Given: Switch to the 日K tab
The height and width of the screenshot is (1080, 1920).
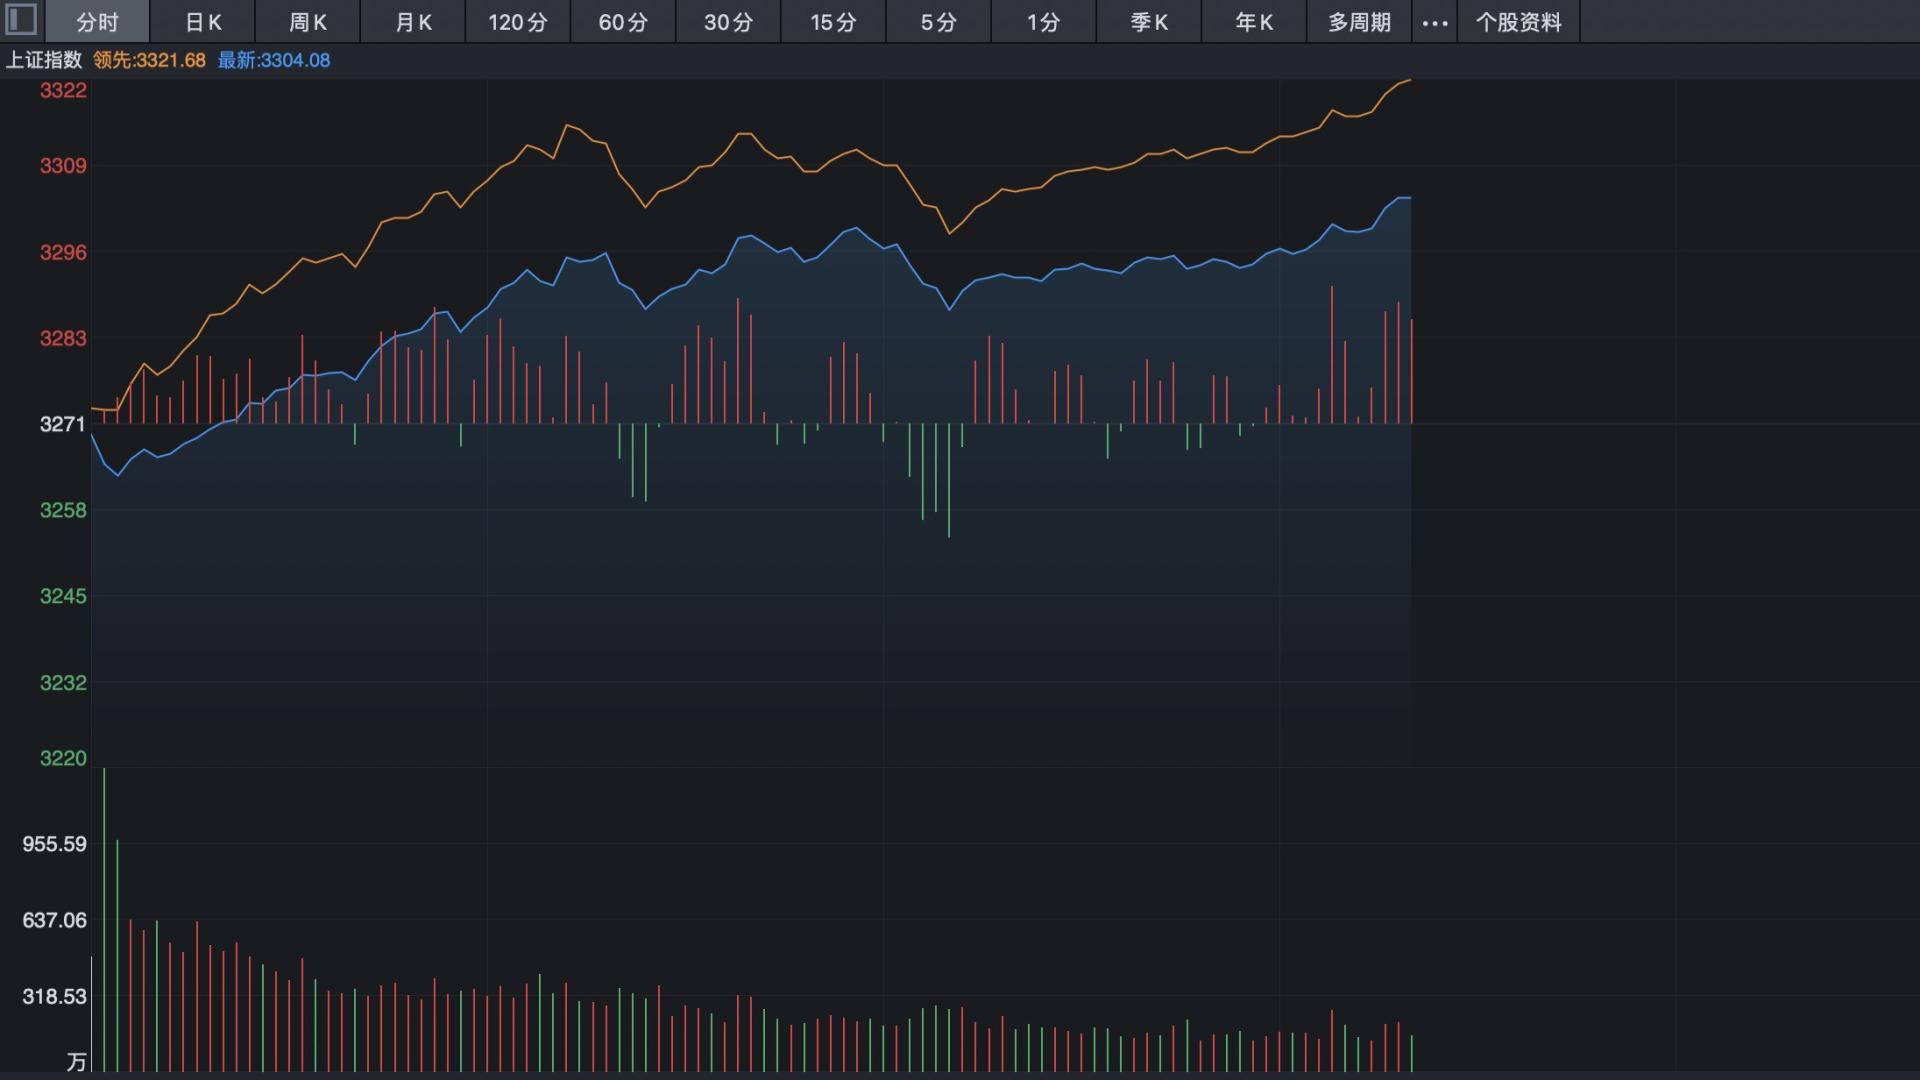Looking at the screenshot, I should coord(203,22).
